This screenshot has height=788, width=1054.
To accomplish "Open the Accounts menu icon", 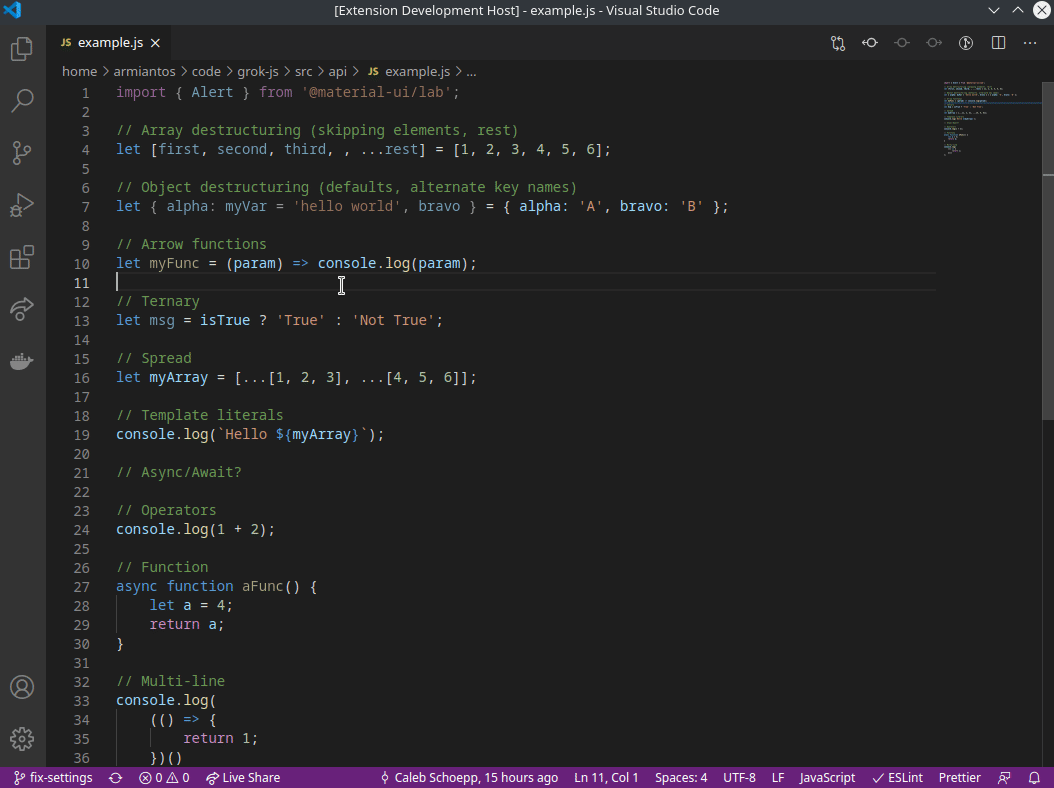I will (x=22, y=687).
